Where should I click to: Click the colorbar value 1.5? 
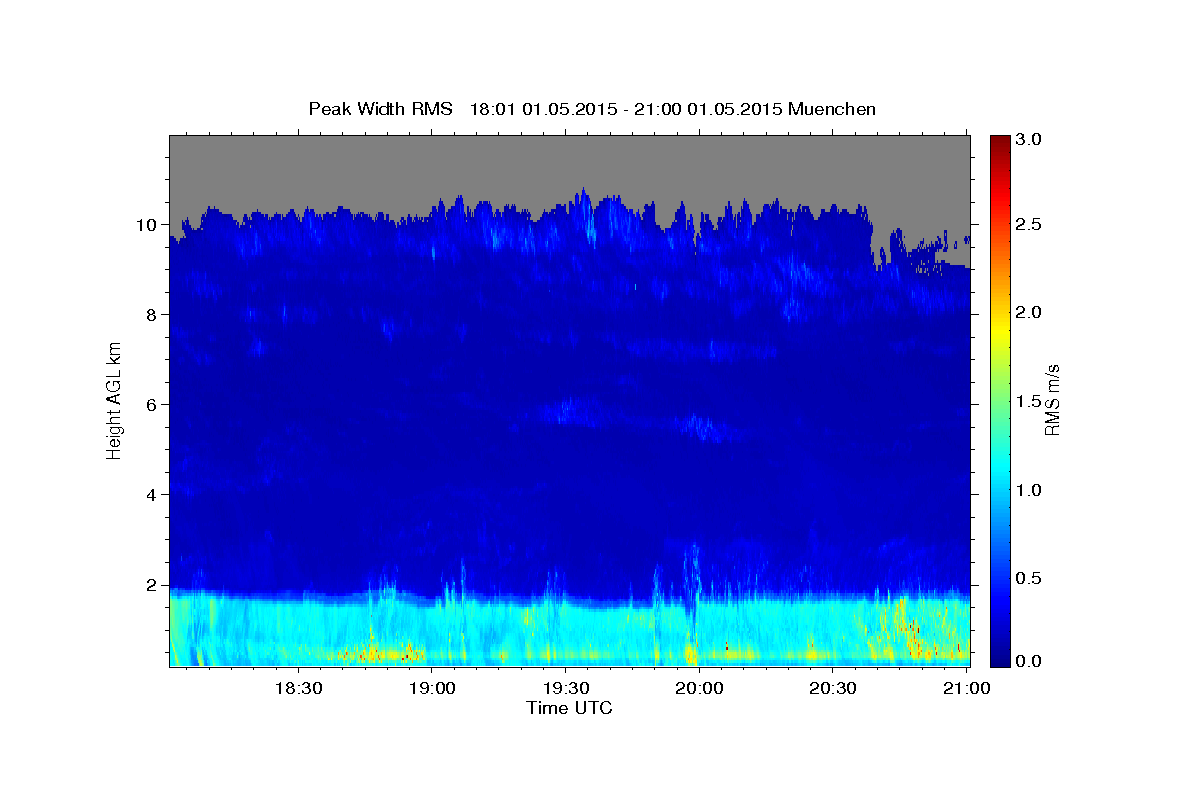click(x=1031, y=401)
